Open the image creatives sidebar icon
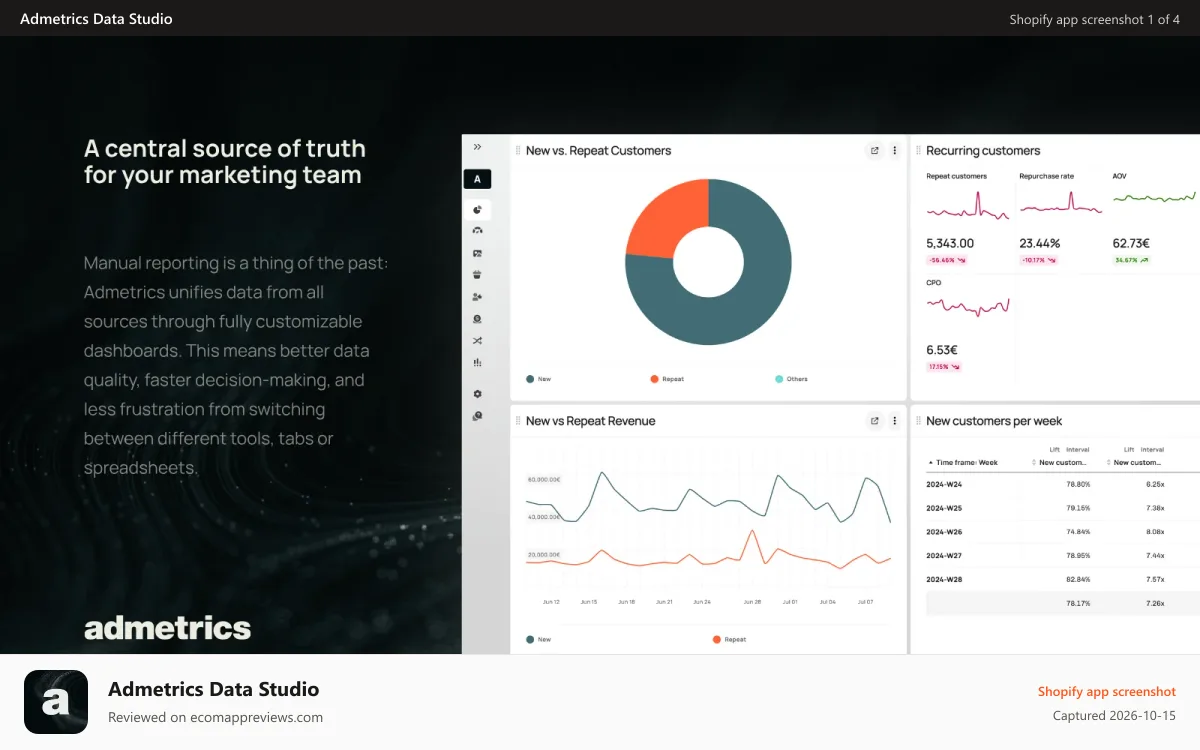Viewport: 1200px width, 750px height. 477,253
